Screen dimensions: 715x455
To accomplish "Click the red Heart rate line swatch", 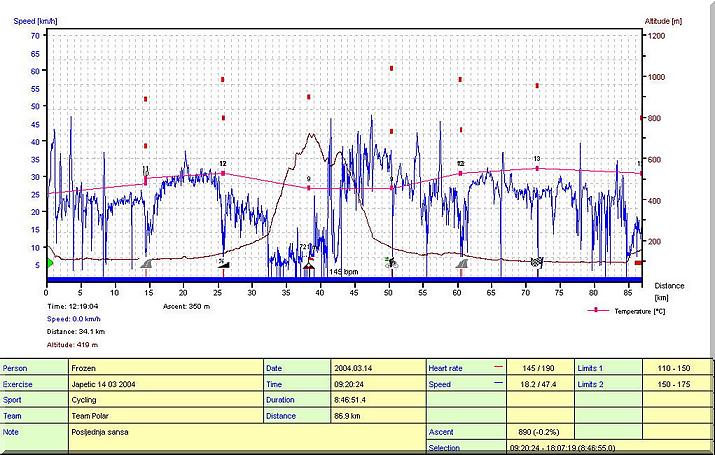I will [x=498, y=367].
